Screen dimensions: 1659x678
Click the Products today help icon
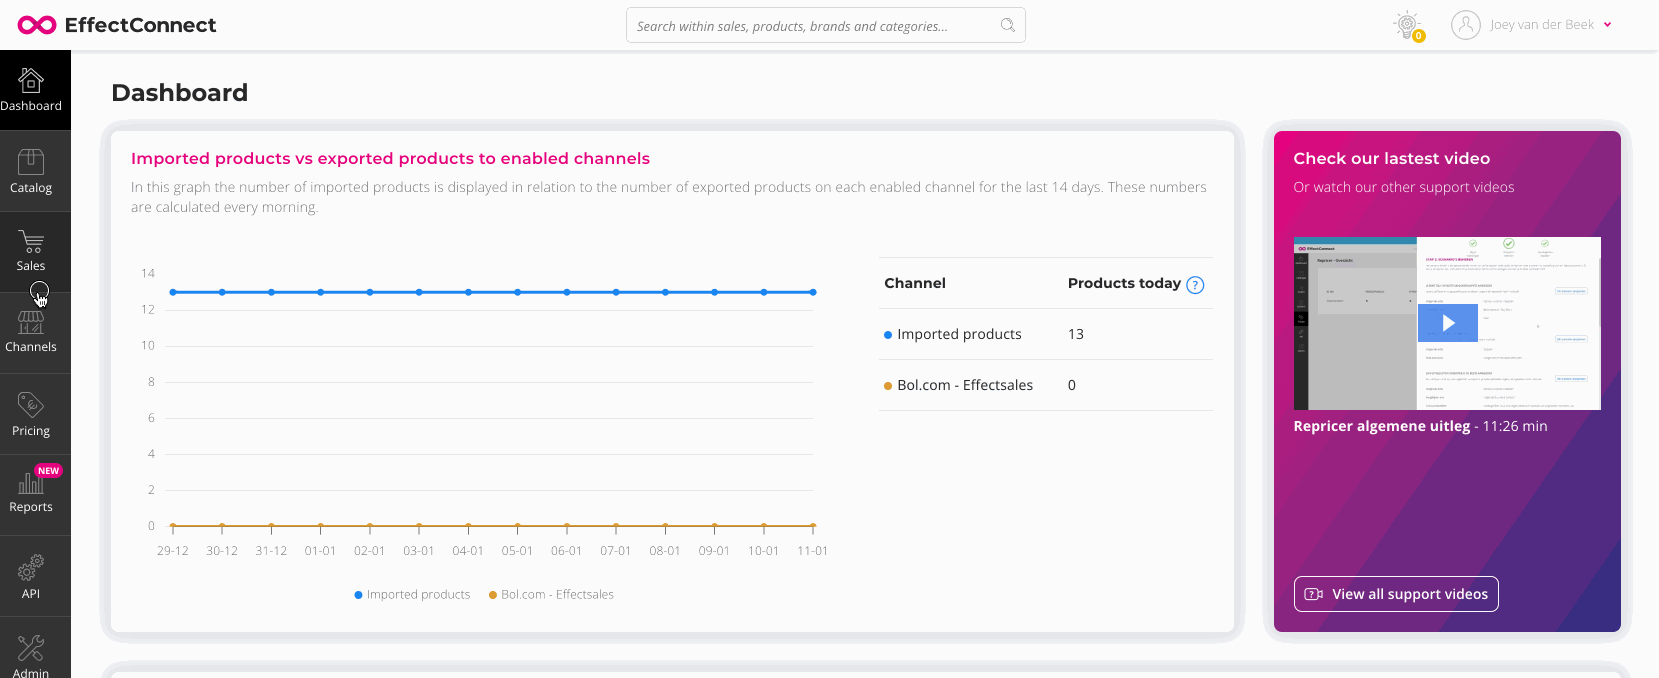[x=1195, y=285]
